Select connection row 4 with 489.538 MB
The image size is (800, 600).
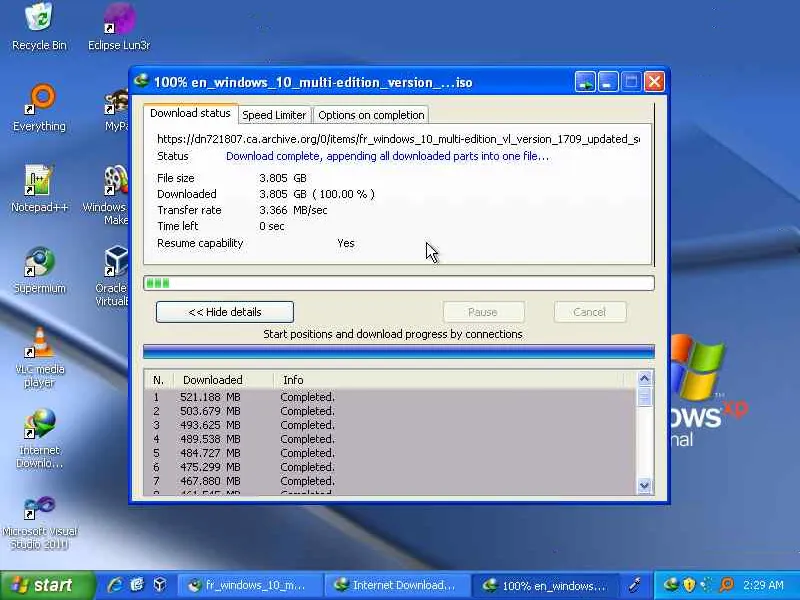390,439
